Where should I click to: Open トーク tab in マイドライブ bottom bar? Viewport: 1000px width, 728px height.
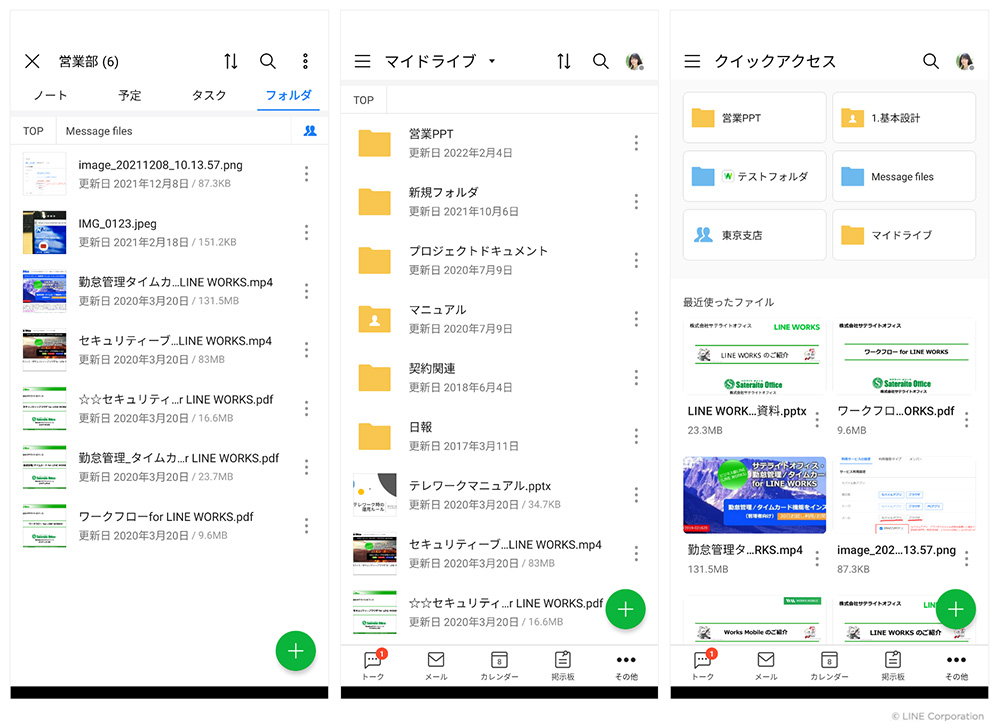(374, 666)
